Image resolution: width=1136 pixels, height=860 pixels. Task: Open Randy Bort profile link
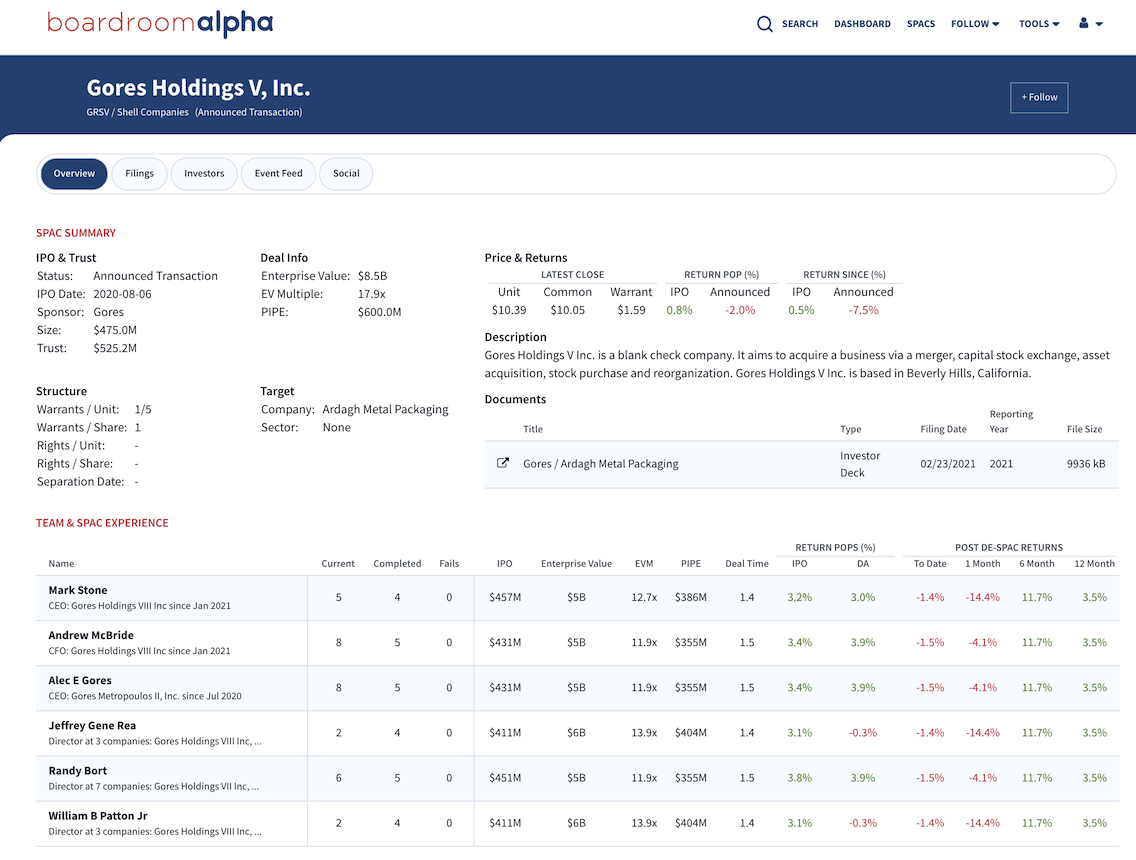point(78,771)
